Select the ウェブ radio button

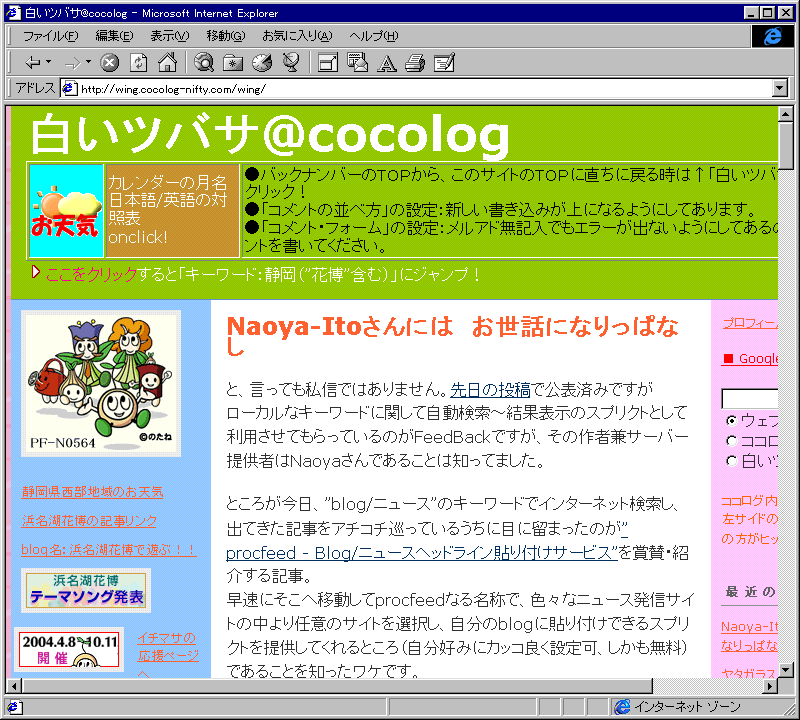pyautogui.click(x=732, y=420)
